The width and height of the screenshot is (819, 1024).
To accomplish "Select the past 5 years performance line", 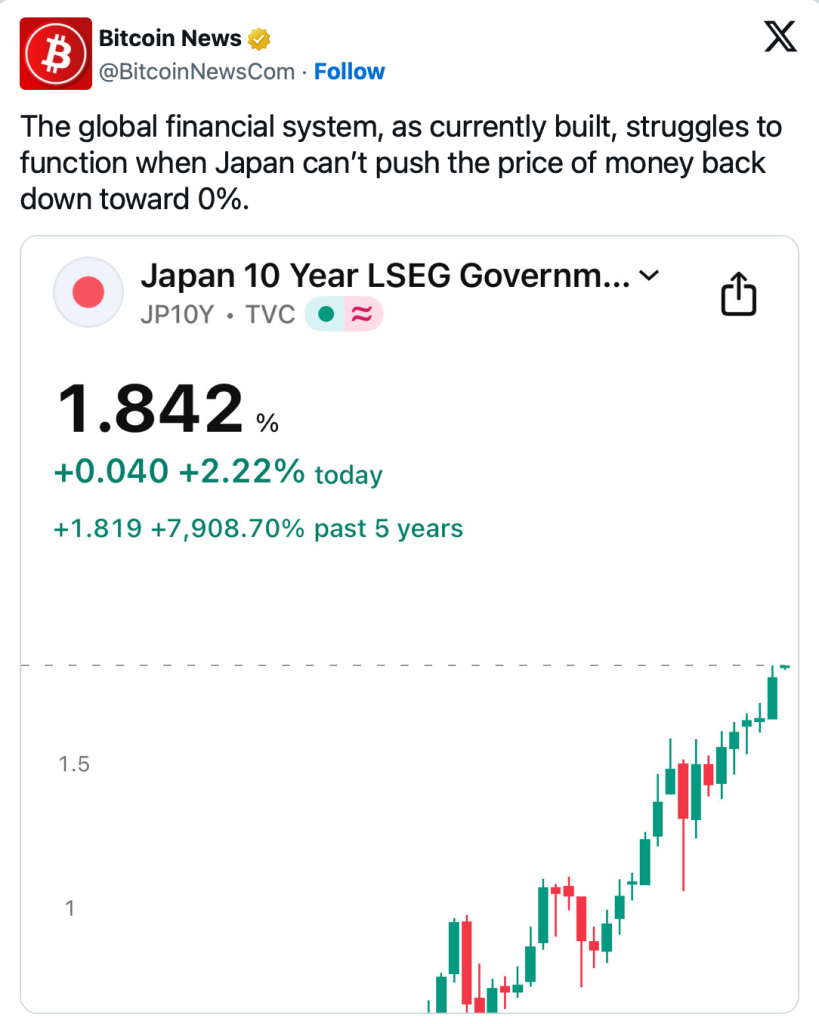I will coord(258,528).
